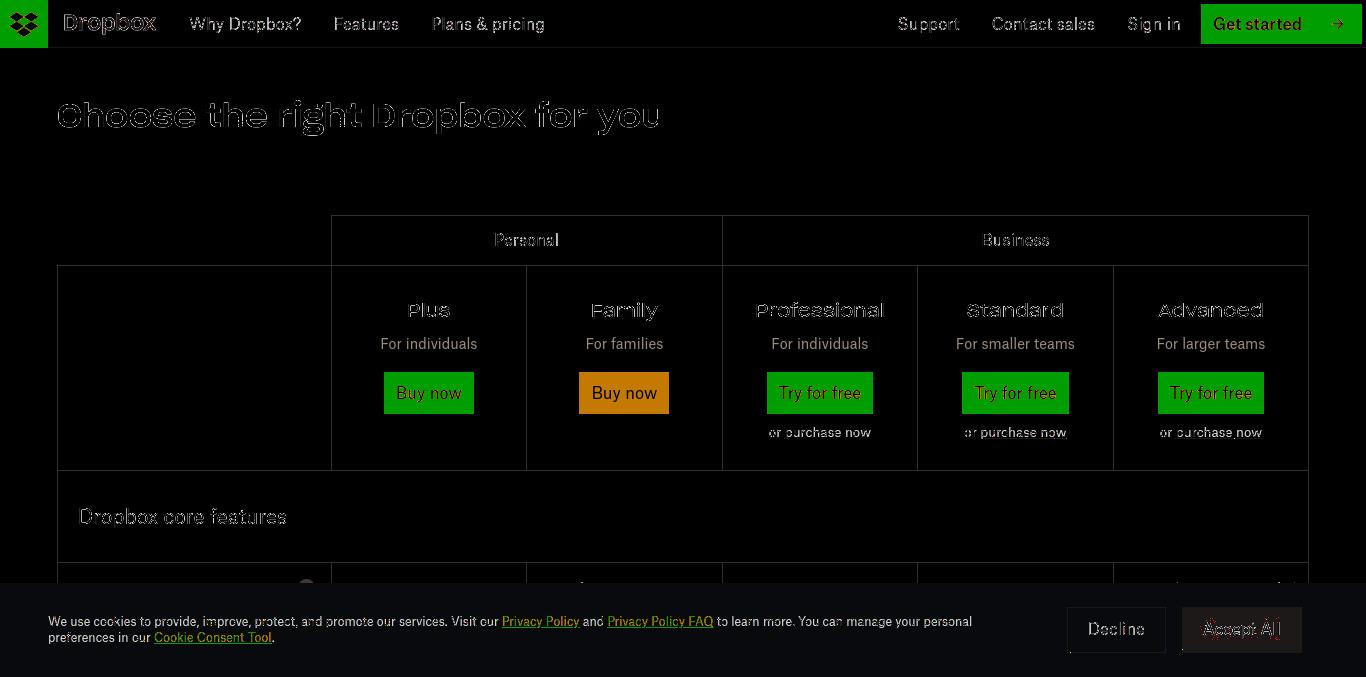Click the Get started button
The image size is (1366, 677).
1281,24
